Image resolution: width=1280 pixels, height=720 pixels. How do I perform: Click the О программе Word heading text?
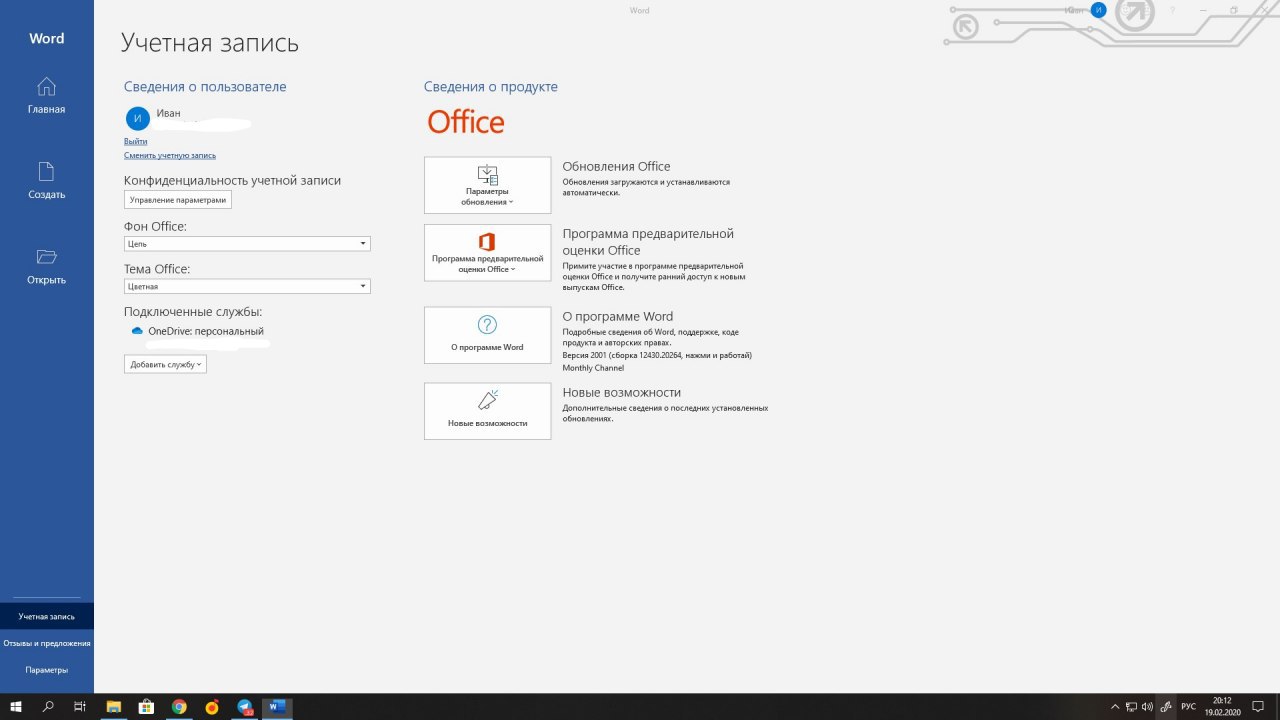618,317
